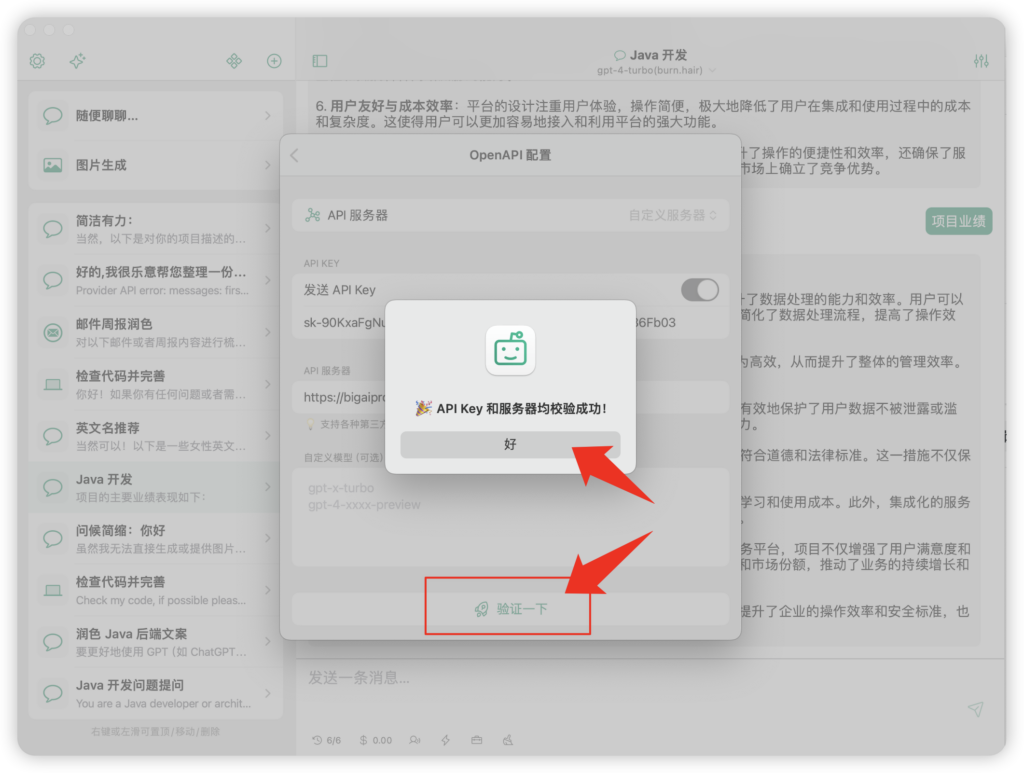
Task: Click chat bubble icon of Java 开发问题提问
Action: pyautogui.click(x=52, y=693)
